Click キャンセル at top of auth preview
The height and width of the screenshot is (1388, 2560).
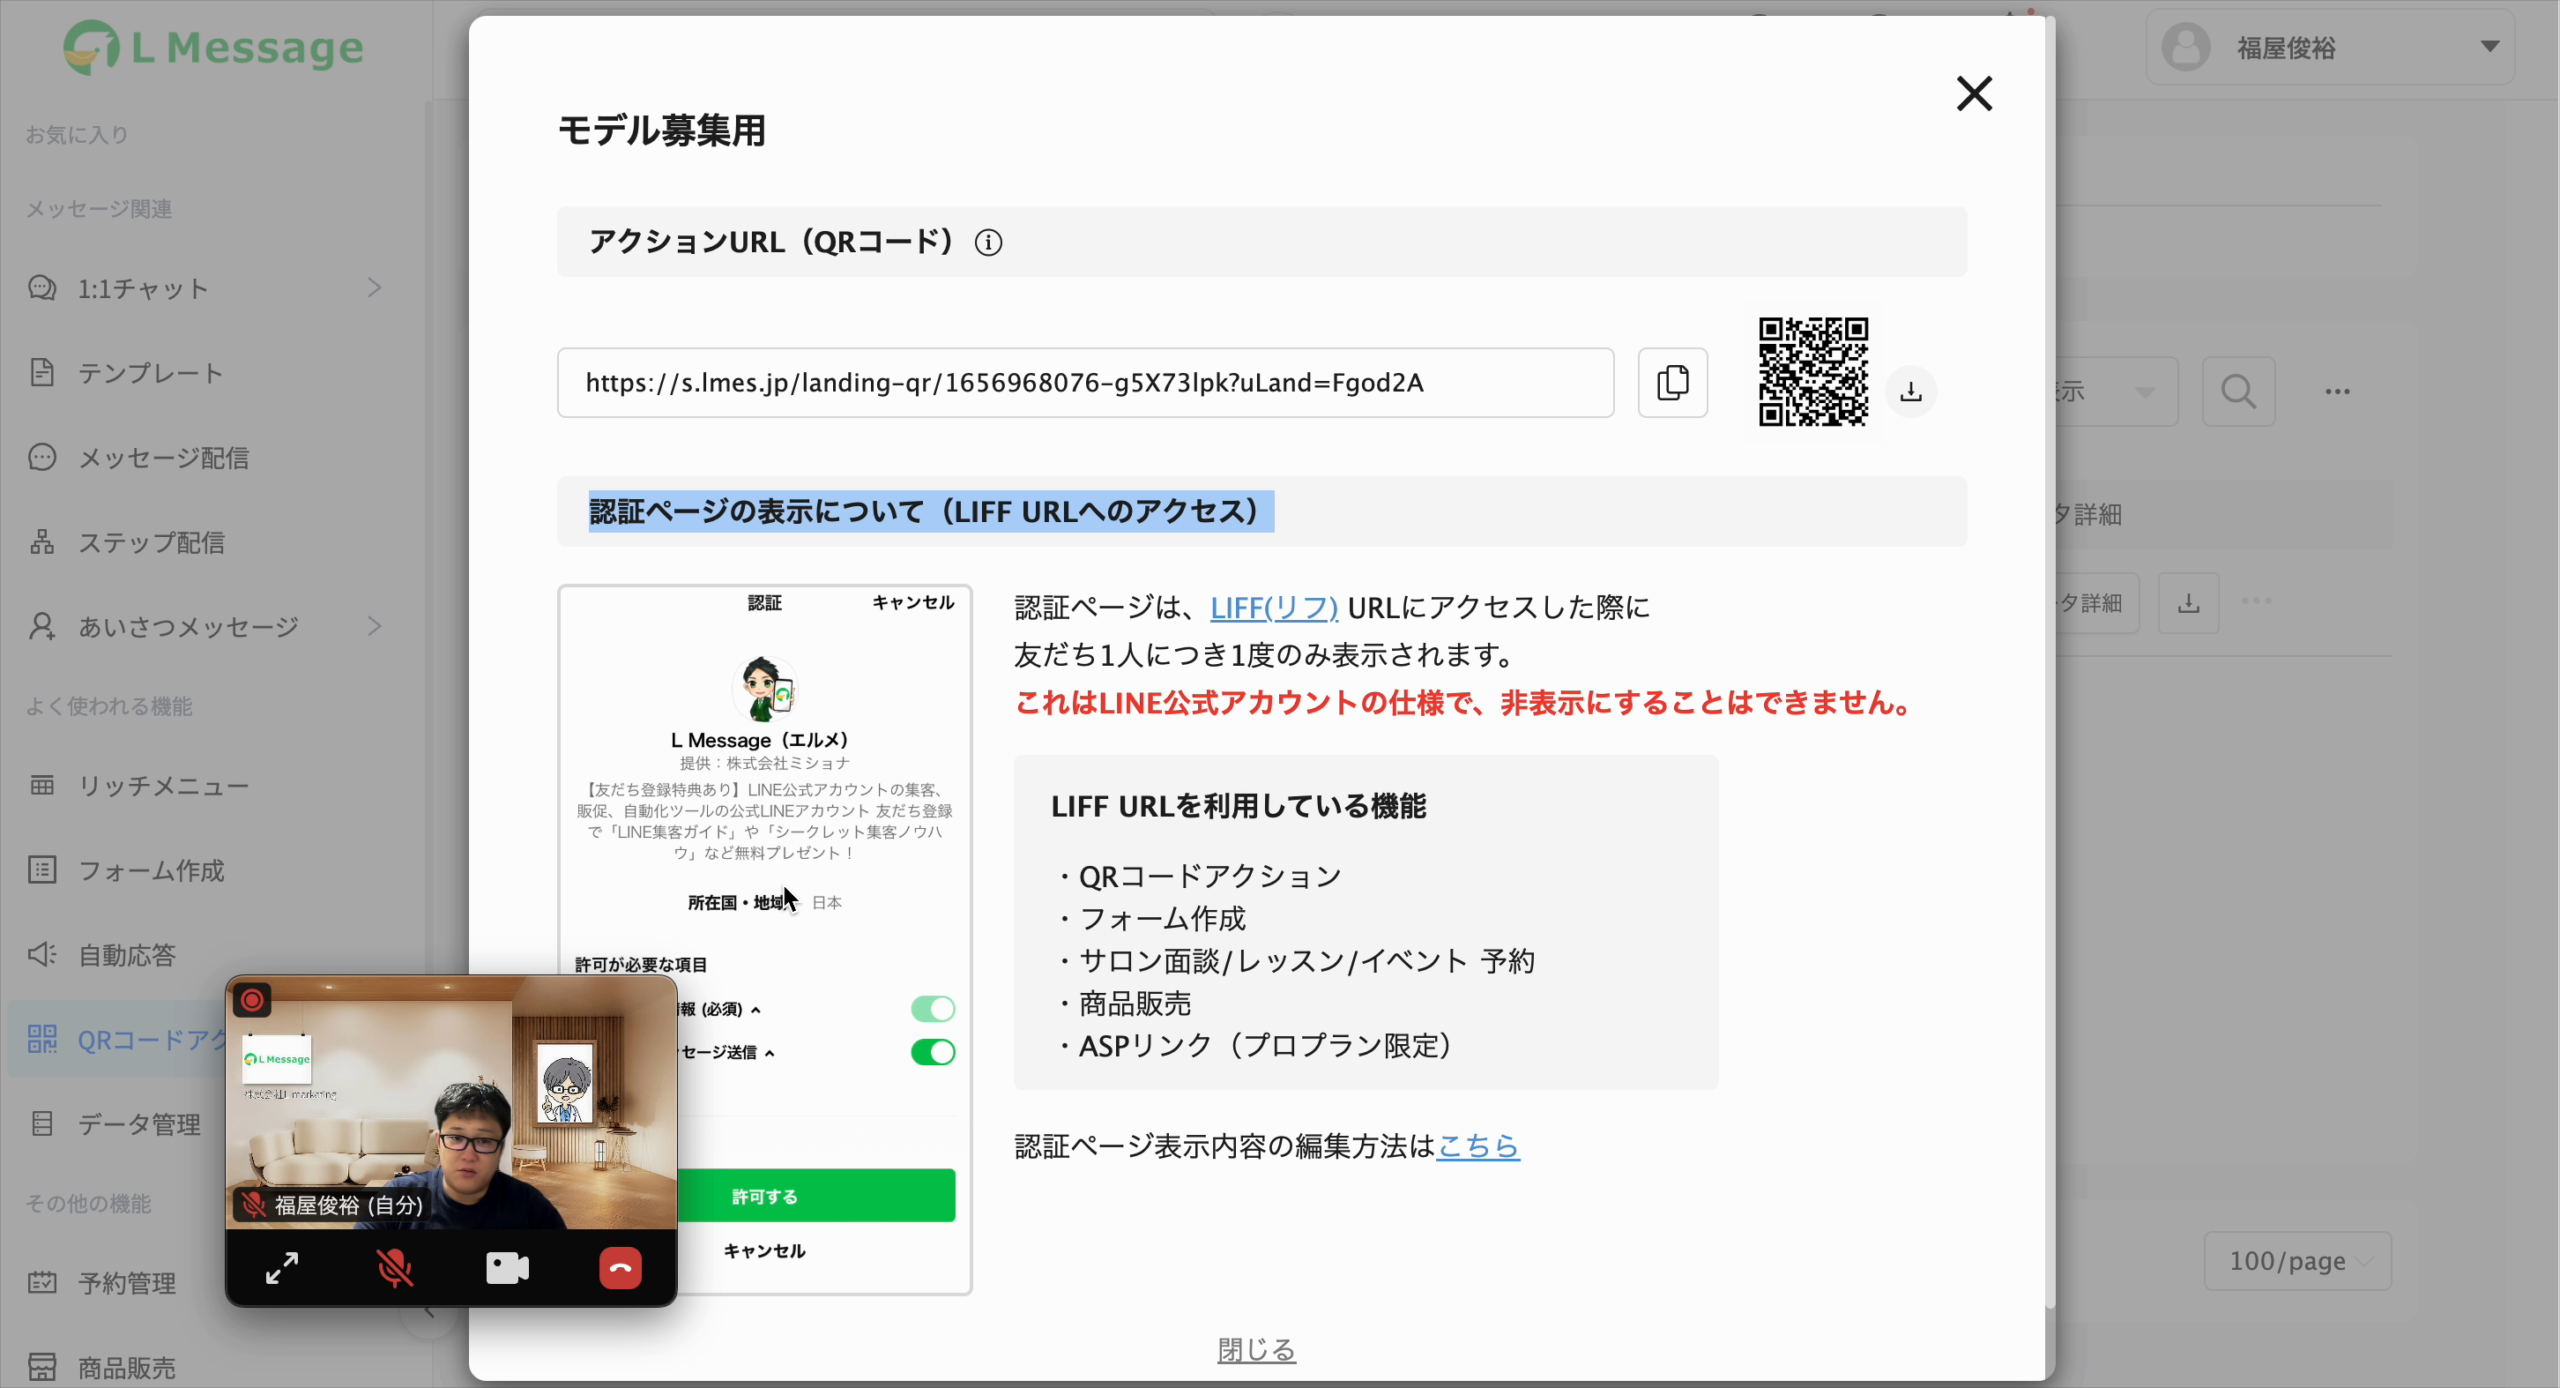point(913,602)
